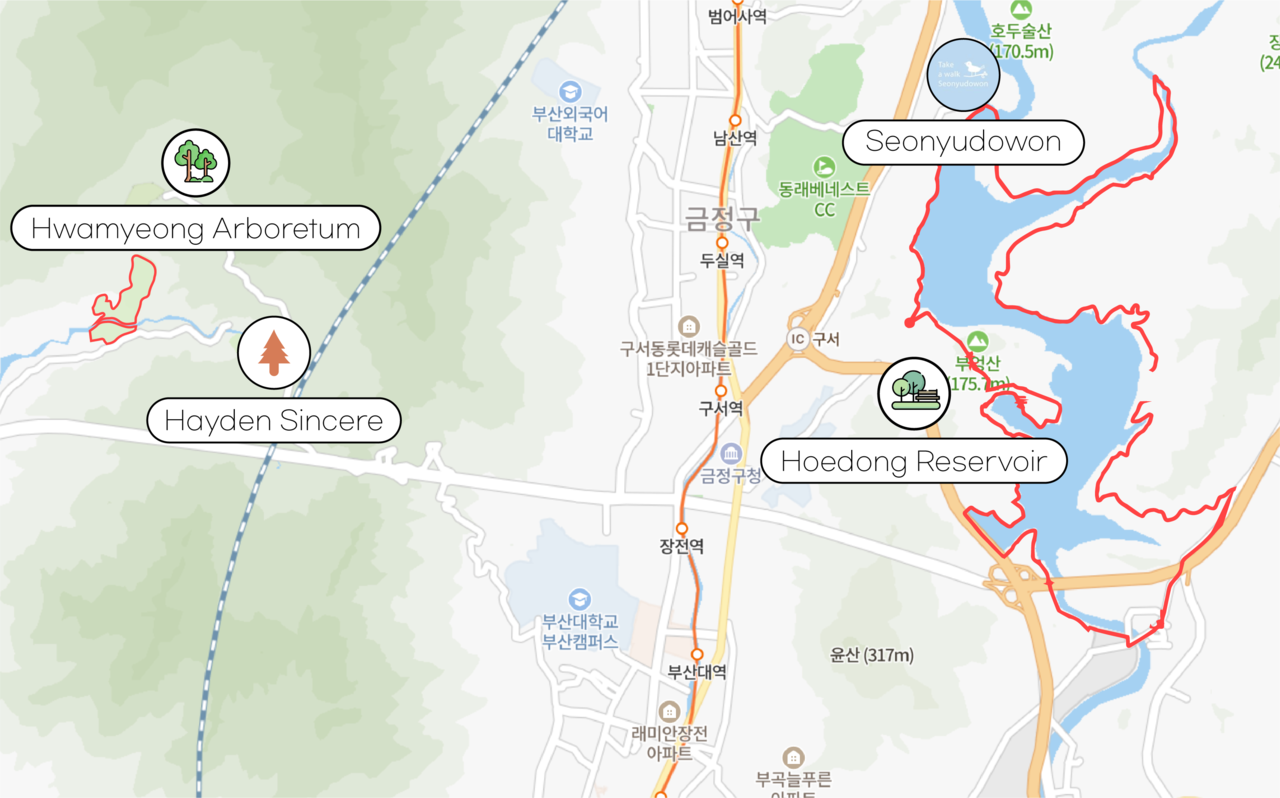Click the Hayden Sincere orange pine tree icon
The height and width of the screenshot is (798, 1280).
274,353
